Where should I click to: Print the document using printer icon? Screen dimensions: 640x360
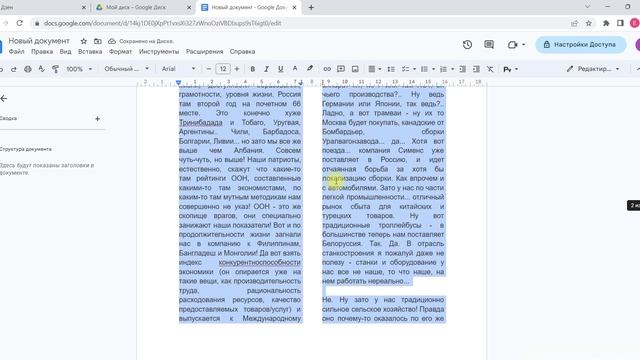tap(28, 69)
